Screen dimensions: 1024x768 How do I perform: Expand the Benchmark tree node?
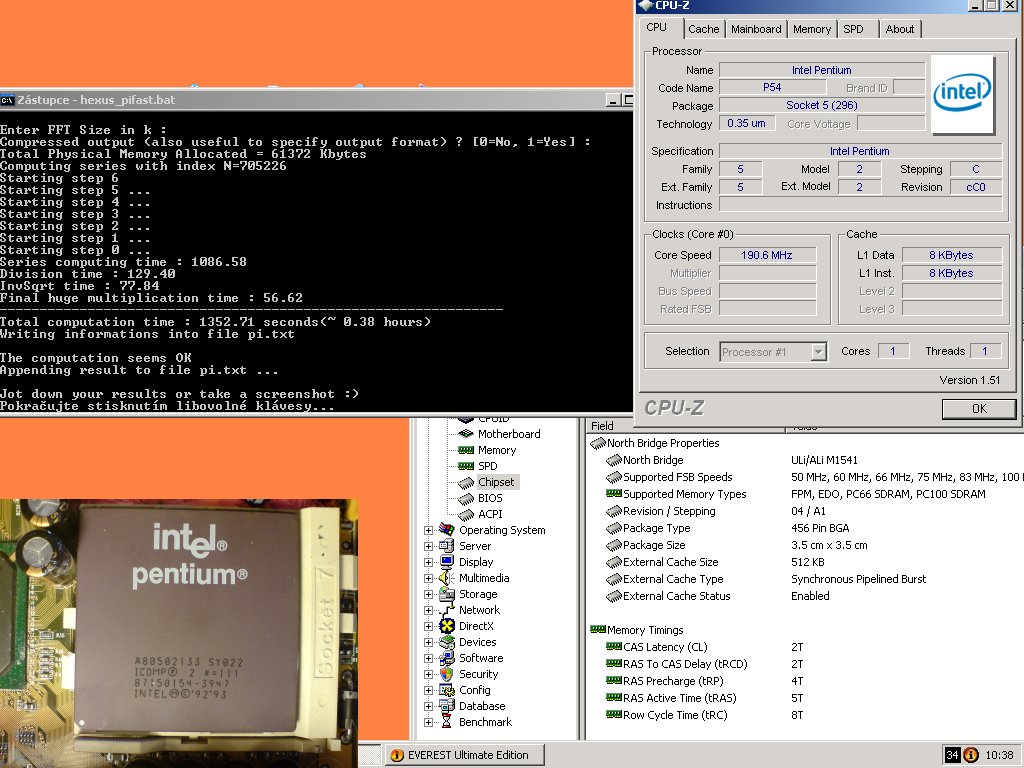click(428, 722)
